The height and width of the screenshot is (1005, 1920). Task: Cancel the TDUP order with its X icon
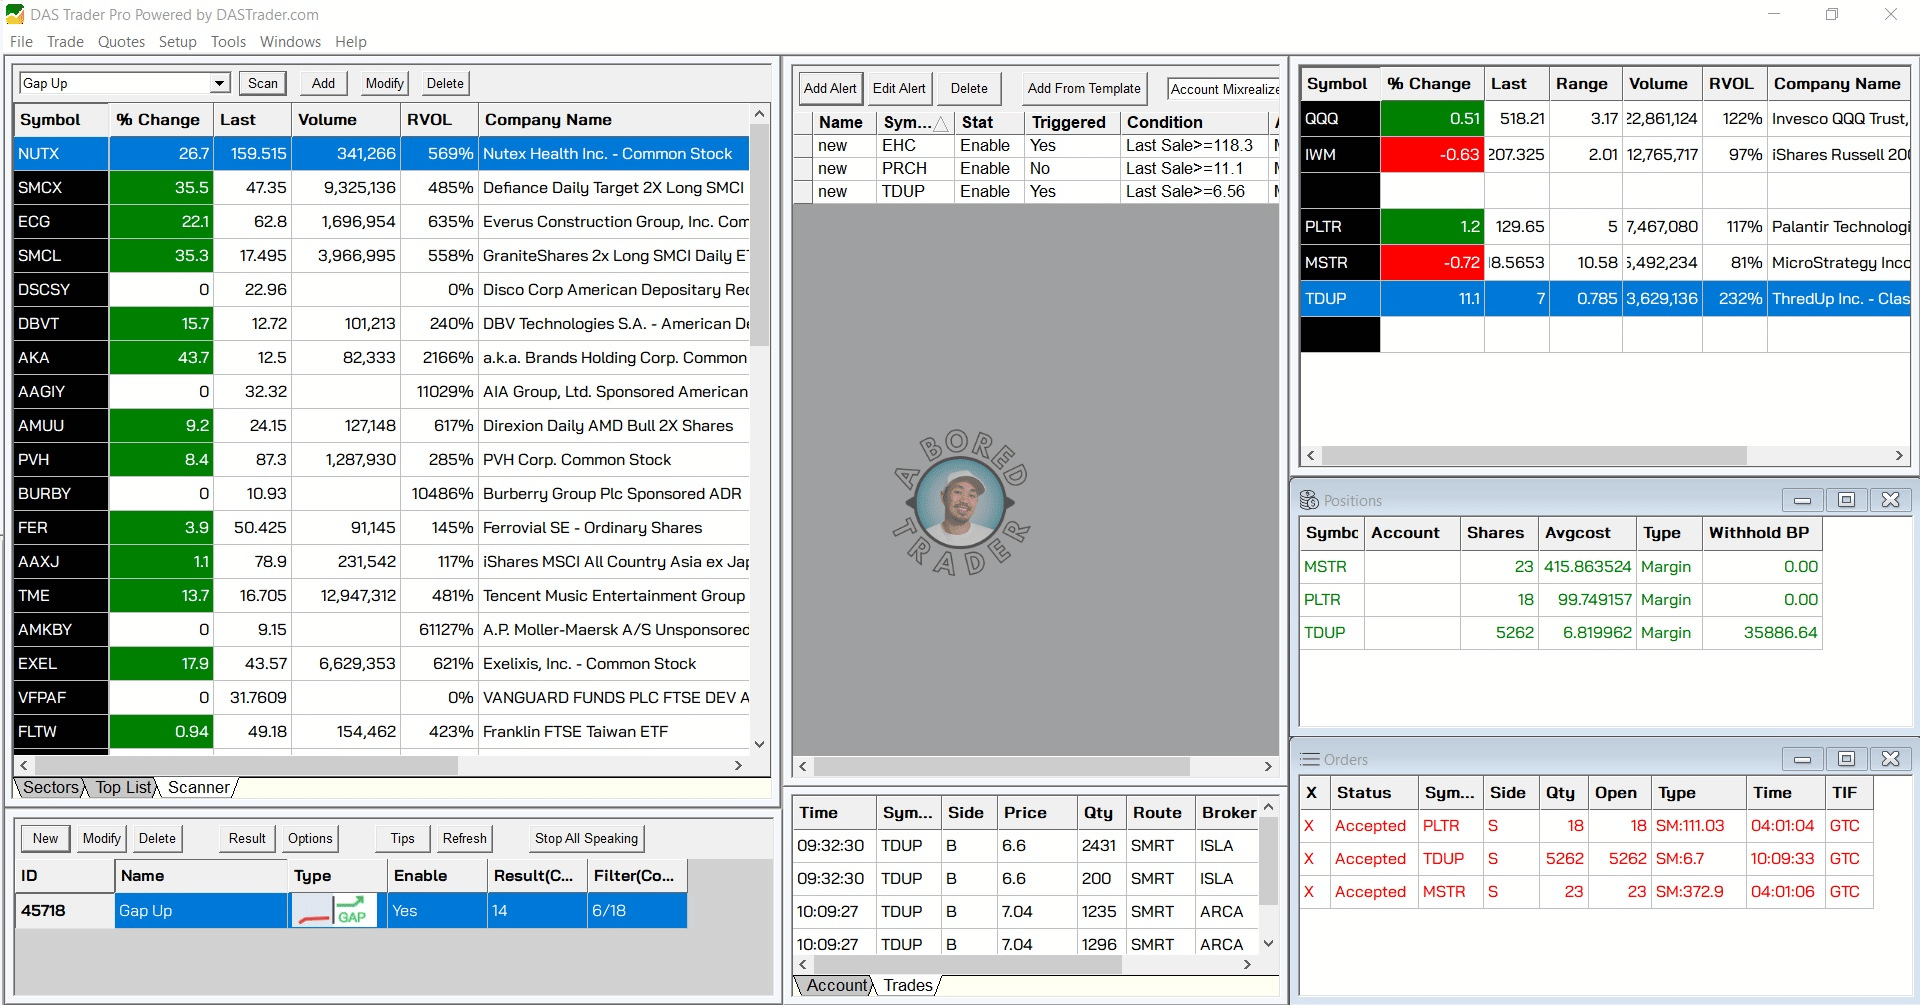[1311, 858]
